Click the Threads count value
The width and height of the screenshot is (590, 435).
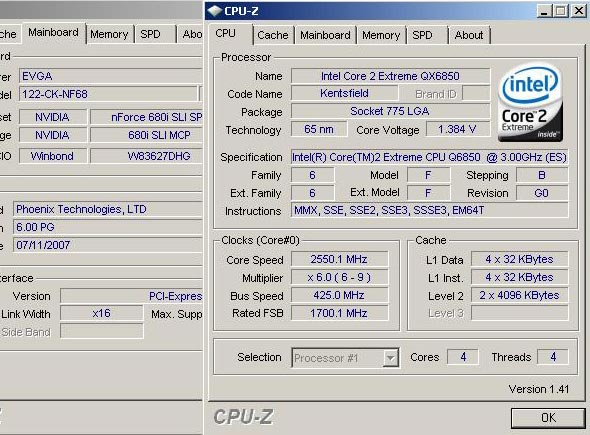pos(553,357)
